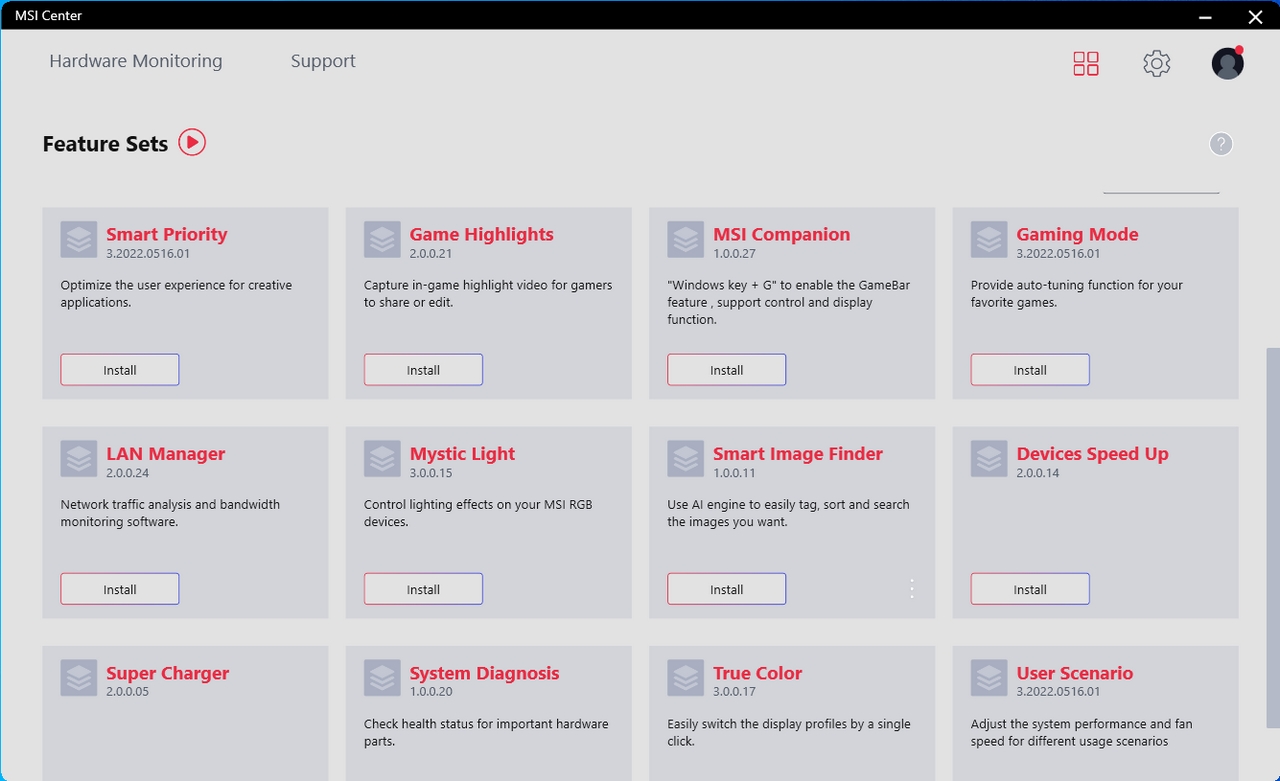Viewport: 1280px width, 781px height.
Task: Click the Feature Sets heading
Action: (105, 144)
